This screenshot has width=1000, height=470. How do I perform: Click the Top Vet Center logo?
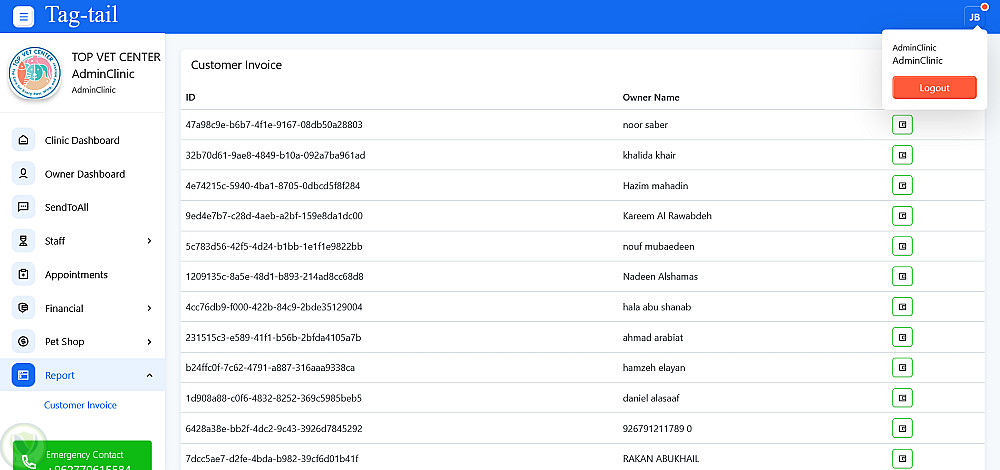click(34, 73)
